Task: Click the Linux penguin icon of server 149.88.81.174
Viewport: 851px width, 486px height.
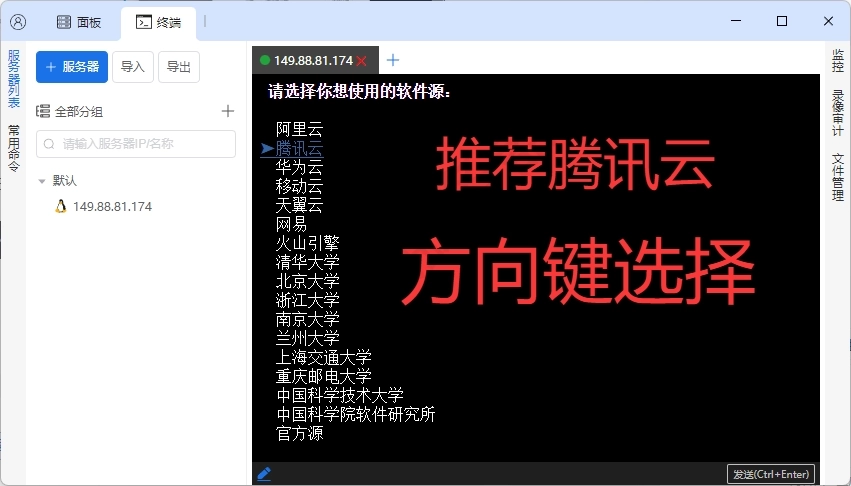Action: coord(61,206)
